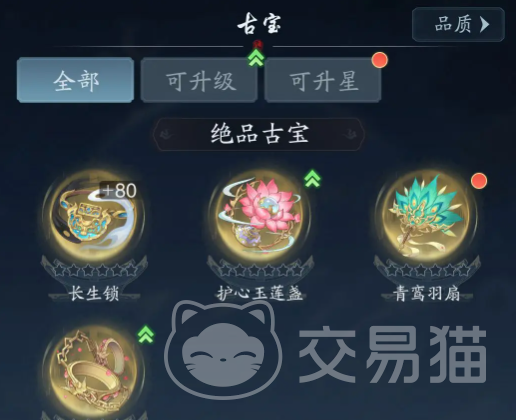Switch to the 可升级 tab

[x=199, y=80]
